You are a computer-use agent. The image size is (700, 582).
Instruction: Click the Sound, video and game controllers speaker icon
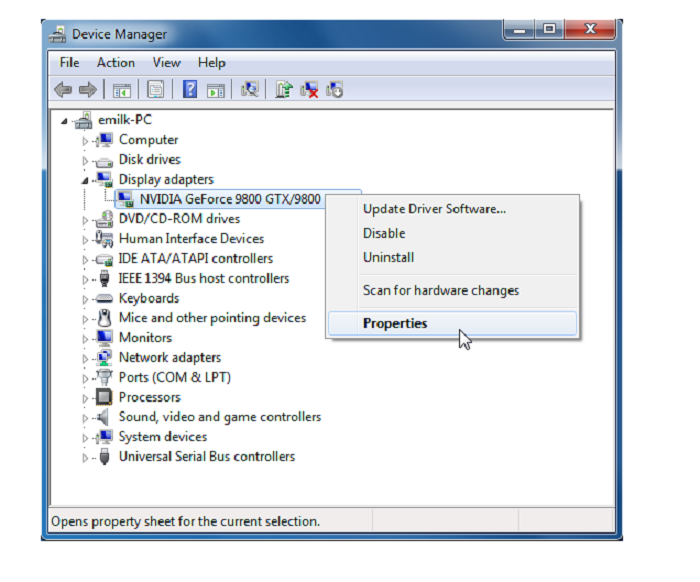pyautogui.click(x=103, y=417)
